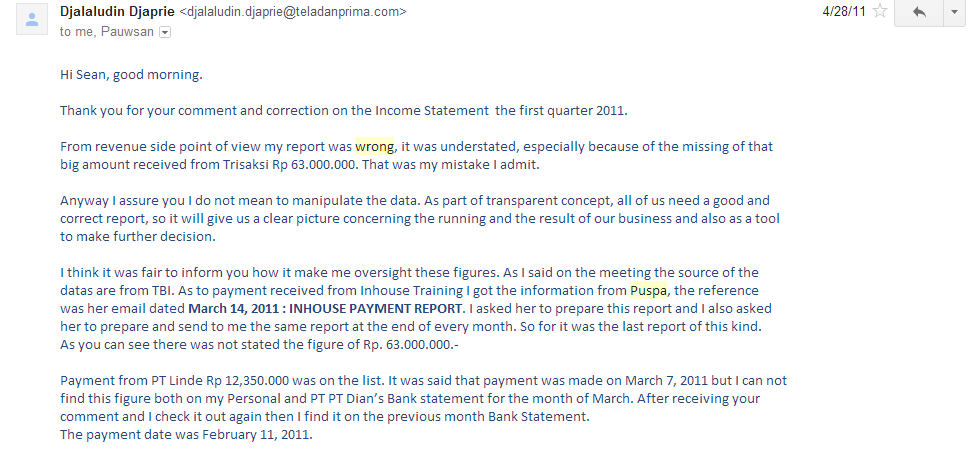Click the message date 4/28/11
Screen dimensions: 971x455
(843, 12)
